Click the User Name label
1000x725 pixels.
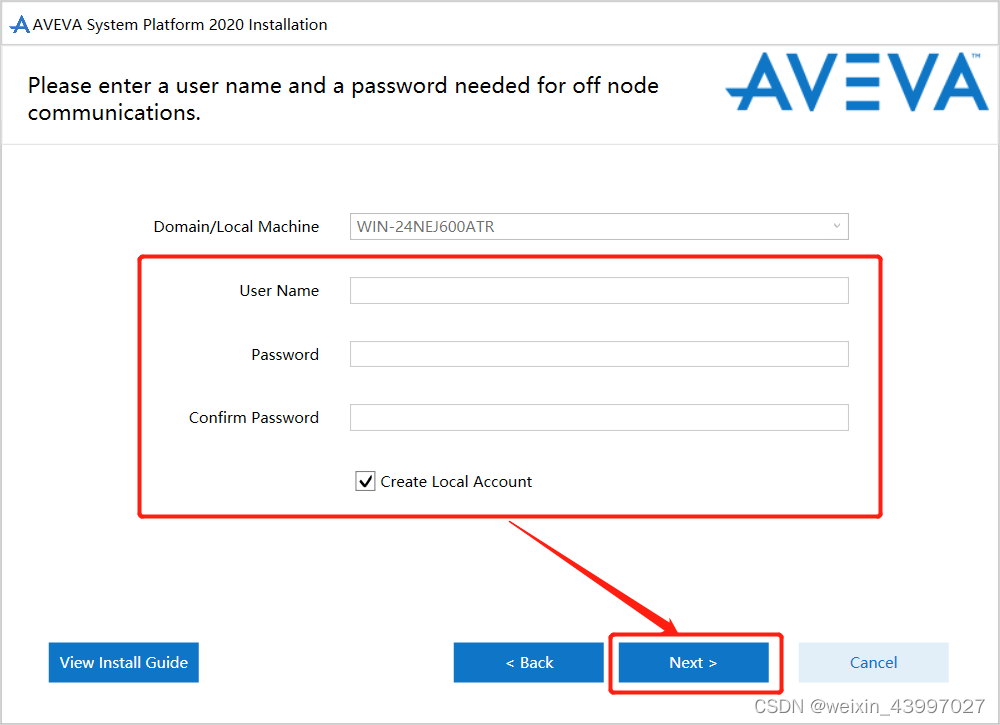[x=279, y=291]
